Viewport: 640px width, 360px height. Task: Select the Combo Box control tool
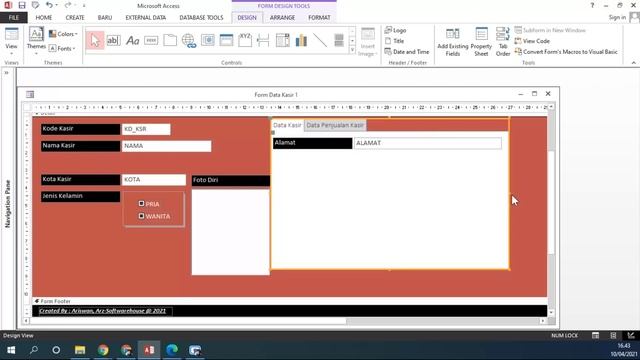point(282,40)
